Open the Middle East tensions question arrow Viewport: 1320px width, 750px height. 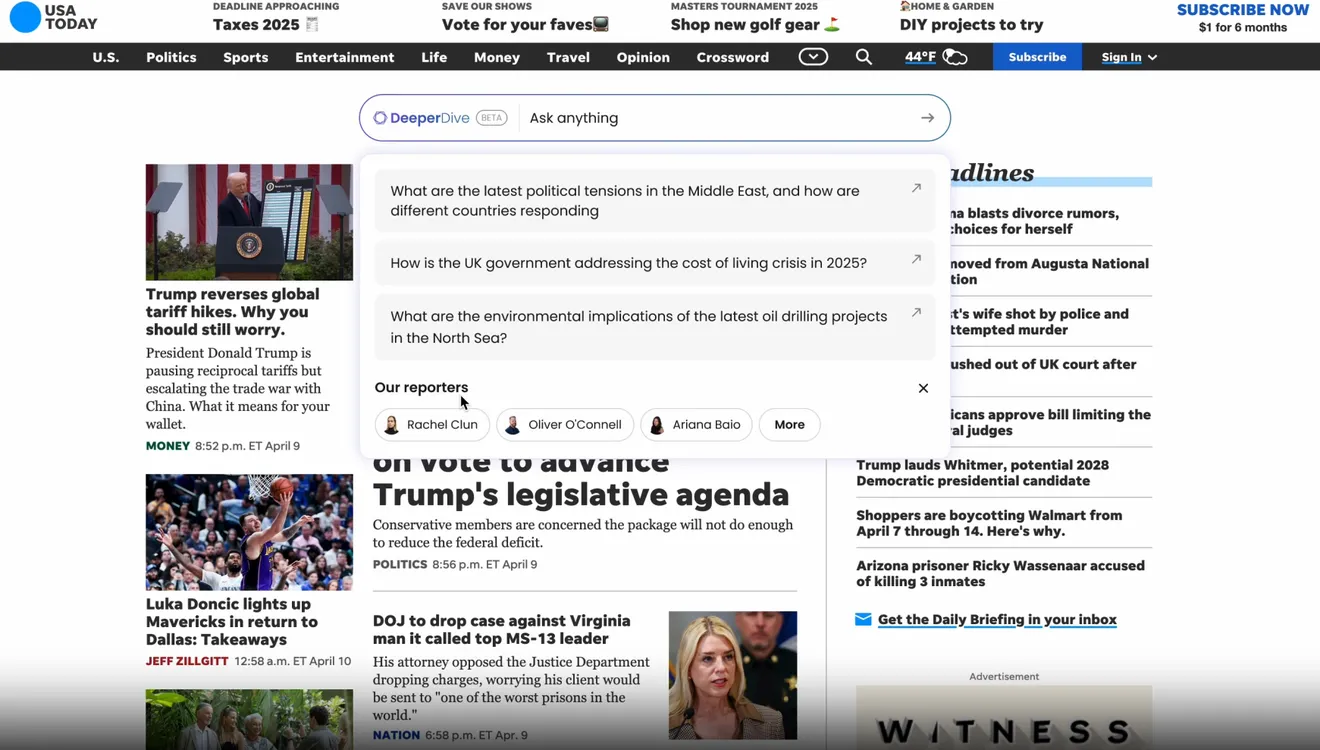coord(916,188)
